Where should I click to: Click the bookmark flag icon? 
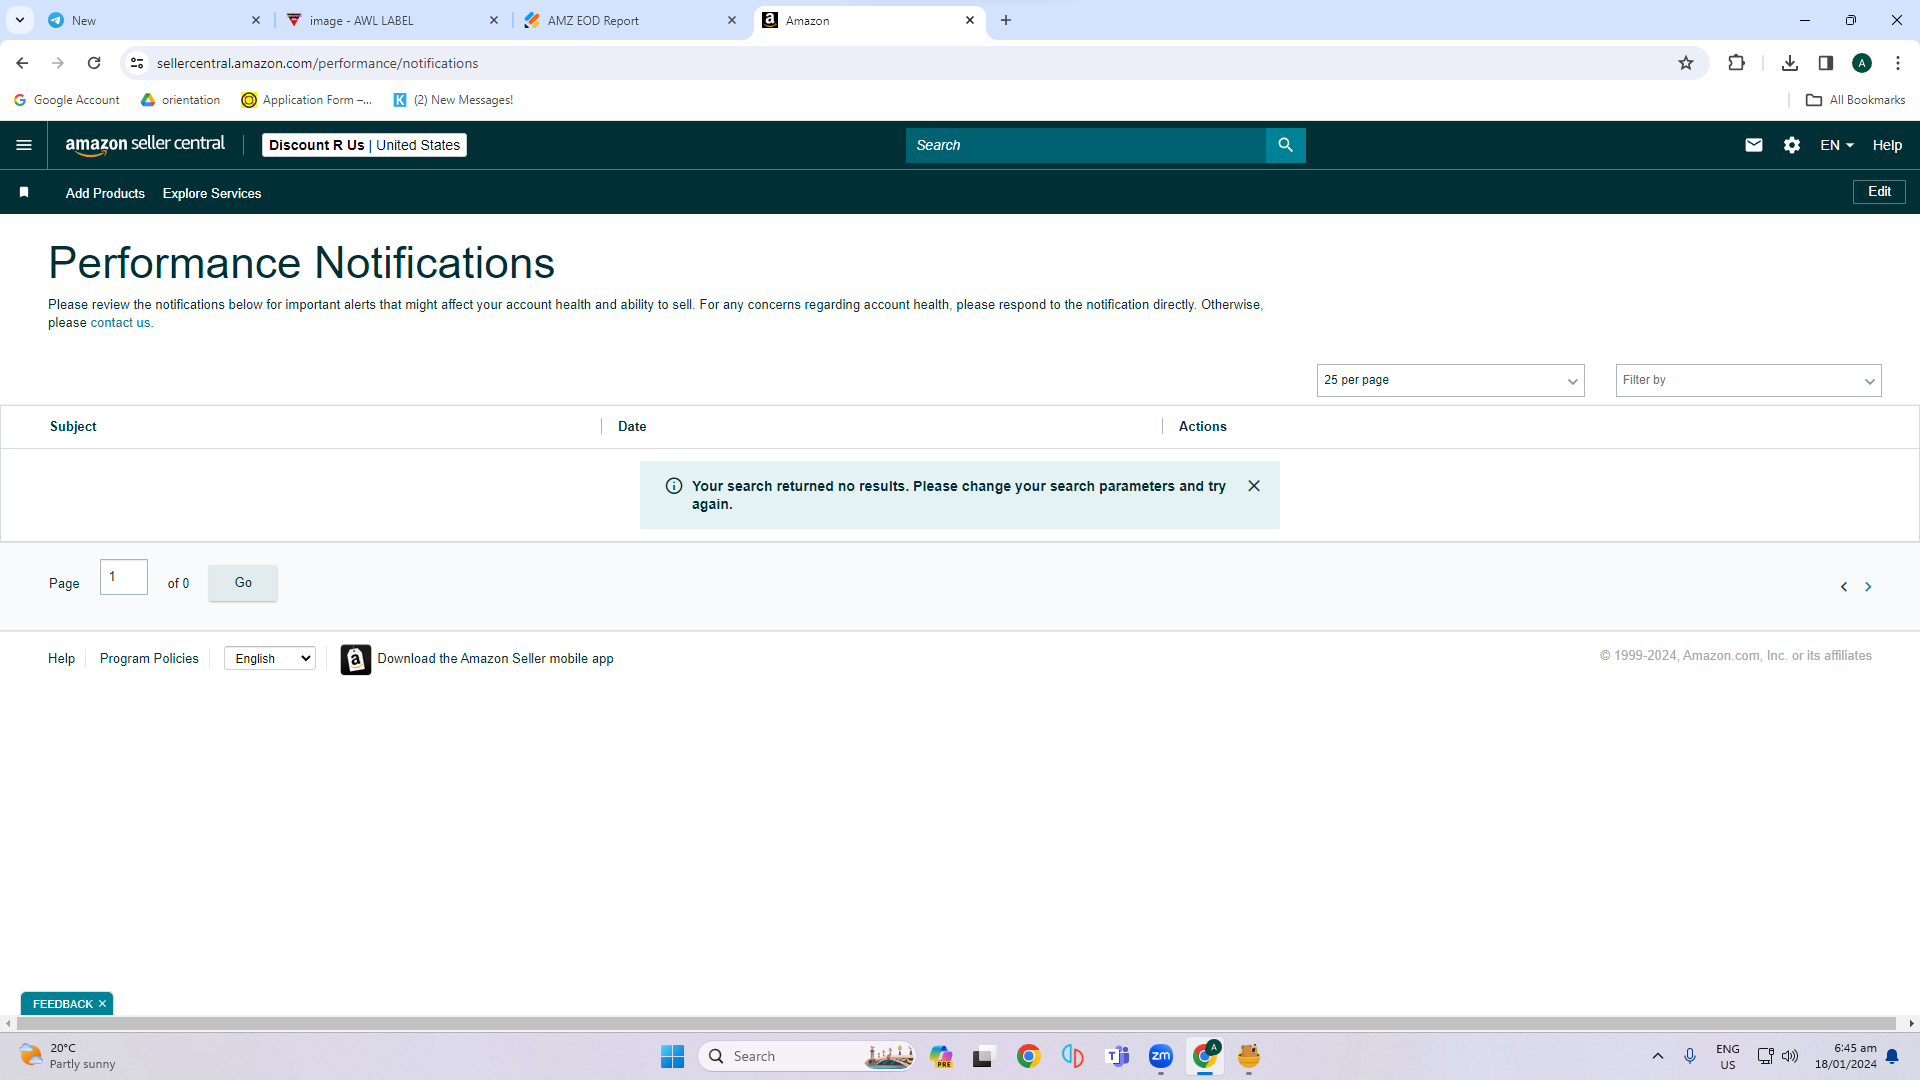[24, 192]
